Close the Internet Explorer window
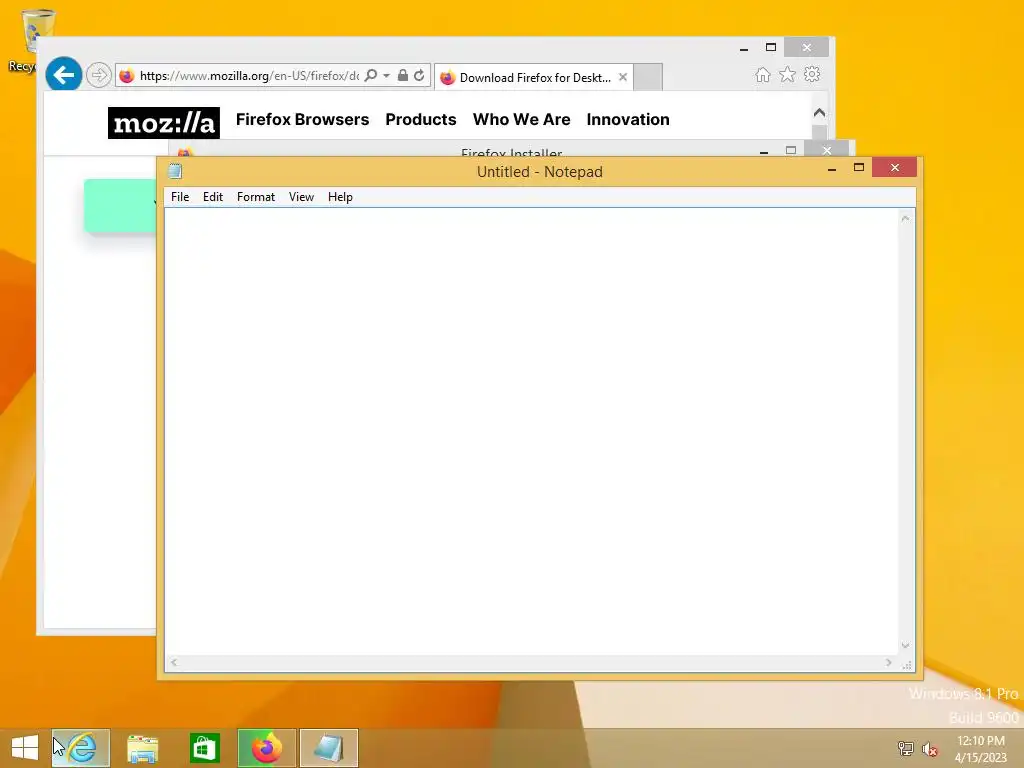The width and height of the screenshot is (1024, 768). (x=807, y=48)
